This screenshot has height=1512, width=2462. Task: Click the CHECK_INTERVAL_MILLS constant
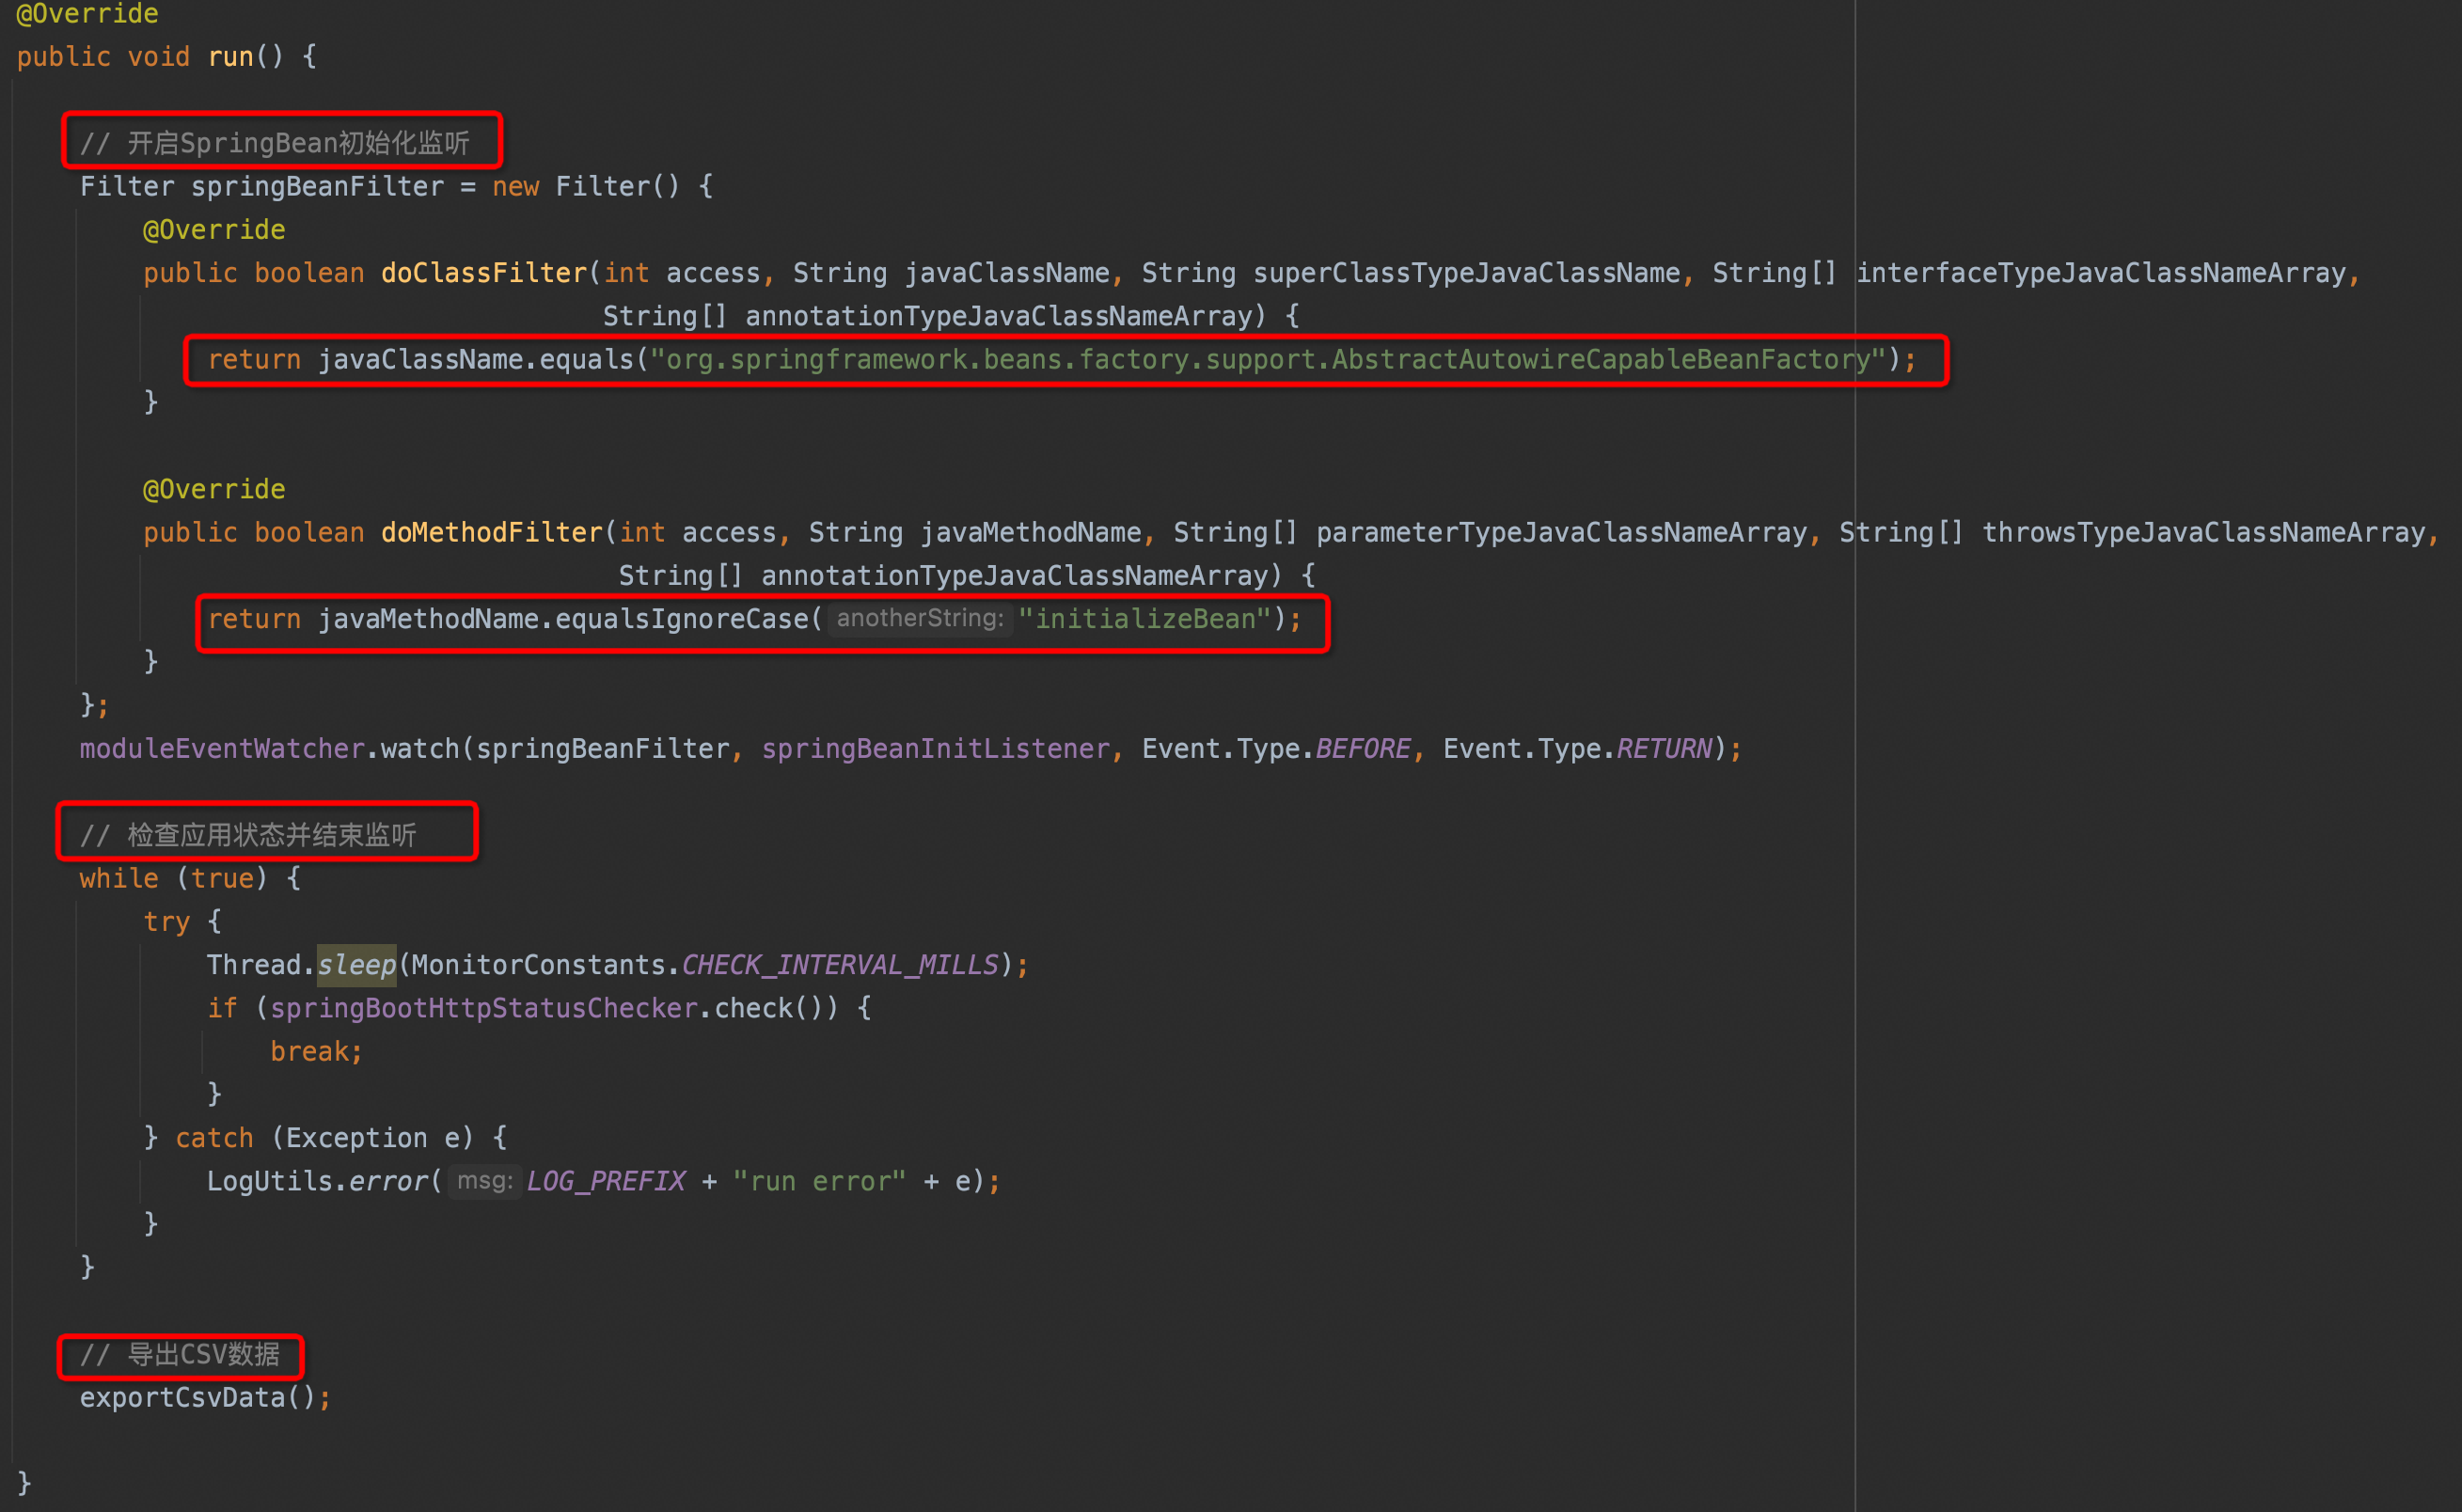coord(839,965)
